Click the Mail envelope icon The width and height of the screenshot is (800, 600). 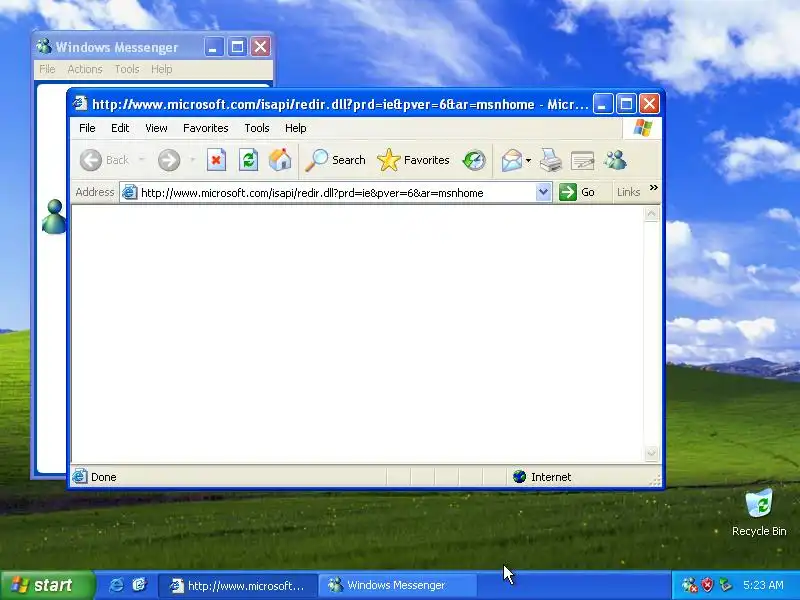coord(511,160)
